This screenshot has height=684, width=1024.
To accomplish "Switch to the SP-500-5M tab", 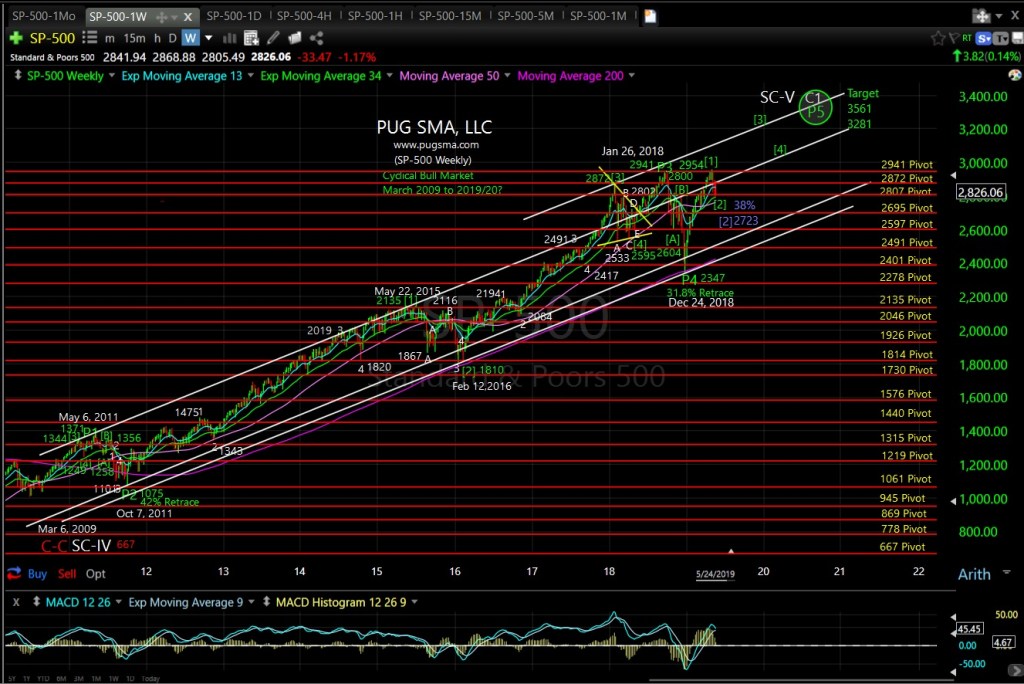I will (526, 16).
